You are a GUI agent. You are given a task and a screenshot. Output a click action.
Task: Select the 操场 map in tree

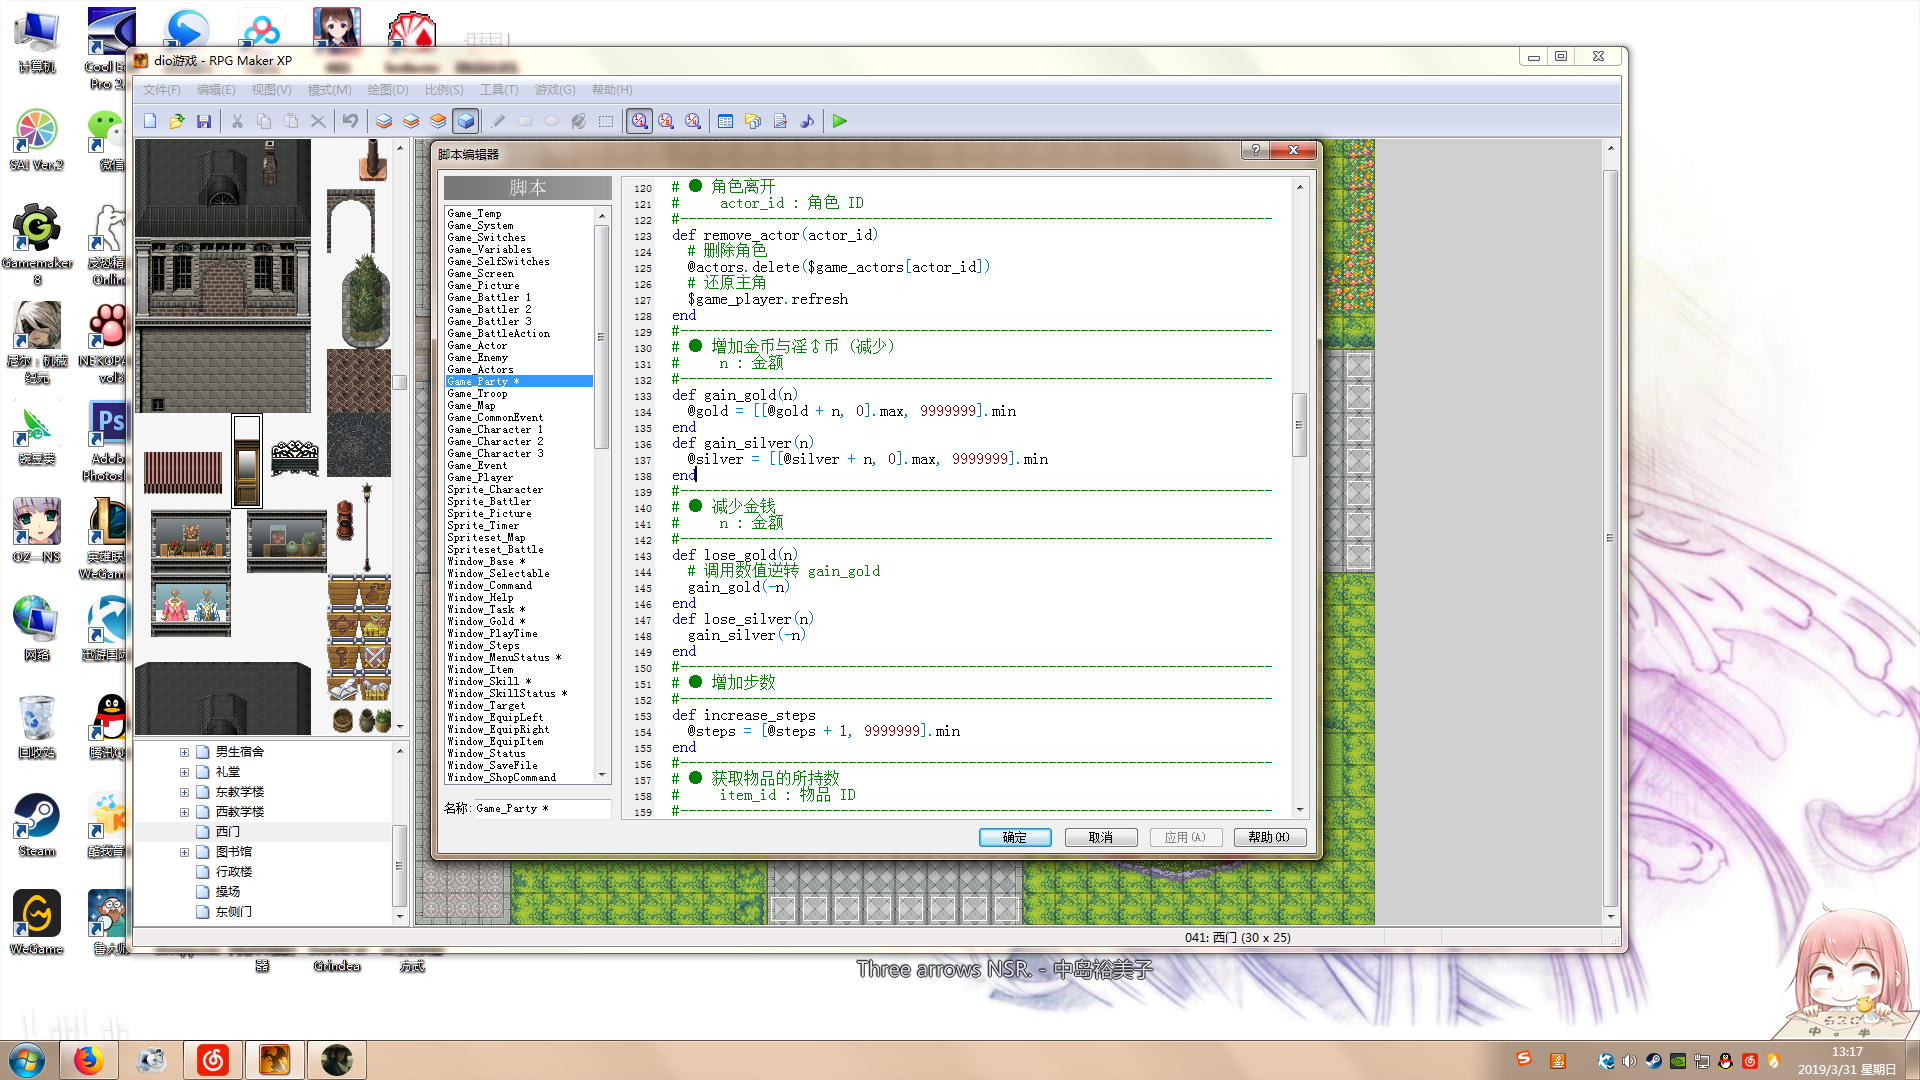(228, 892)
